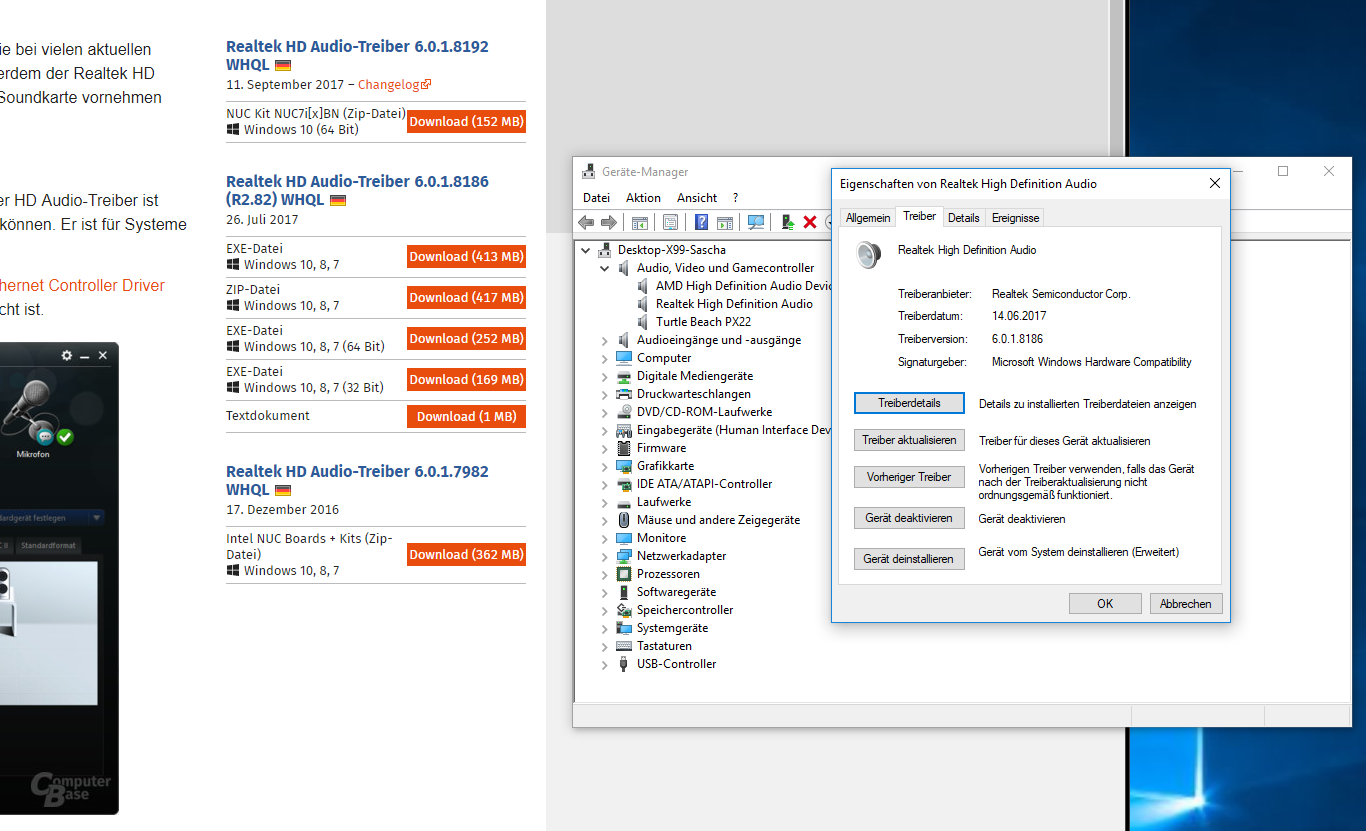
Task: Expand the Digitale Mediengeräte node
Action: coord(605,377)
